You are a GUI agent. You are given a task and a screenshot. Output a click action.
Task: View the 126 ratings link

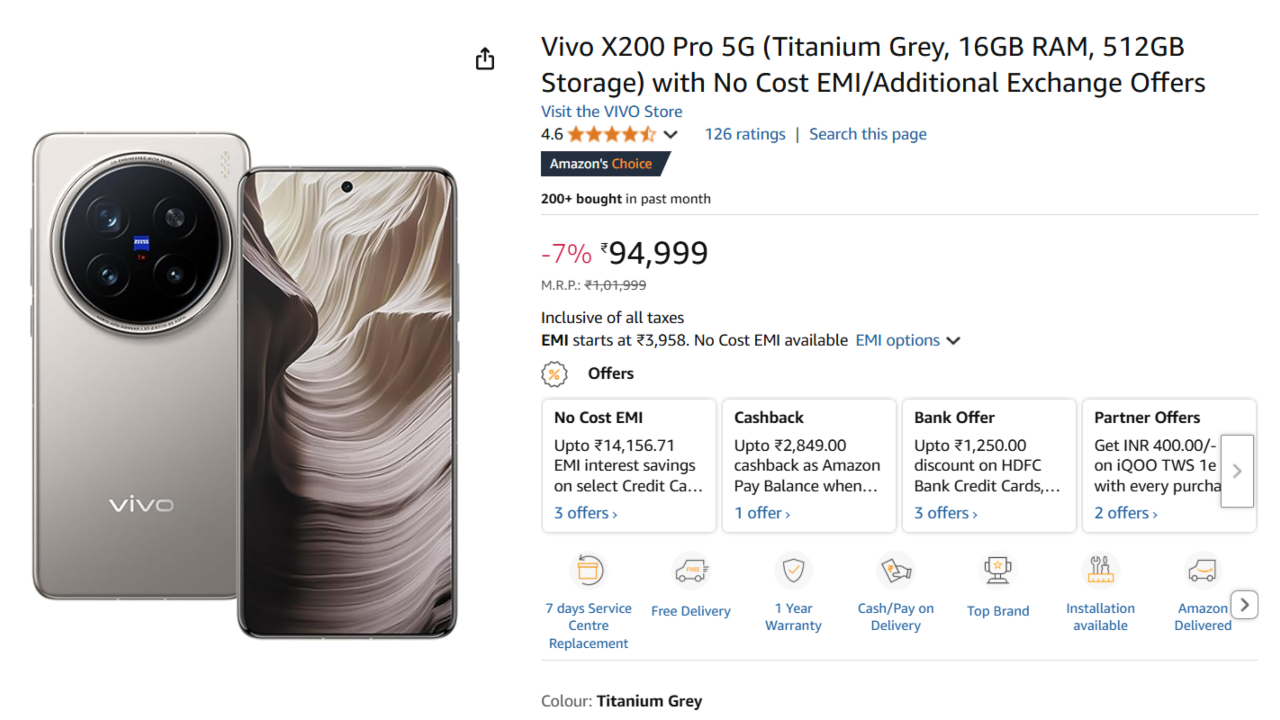tap(745, 133)
